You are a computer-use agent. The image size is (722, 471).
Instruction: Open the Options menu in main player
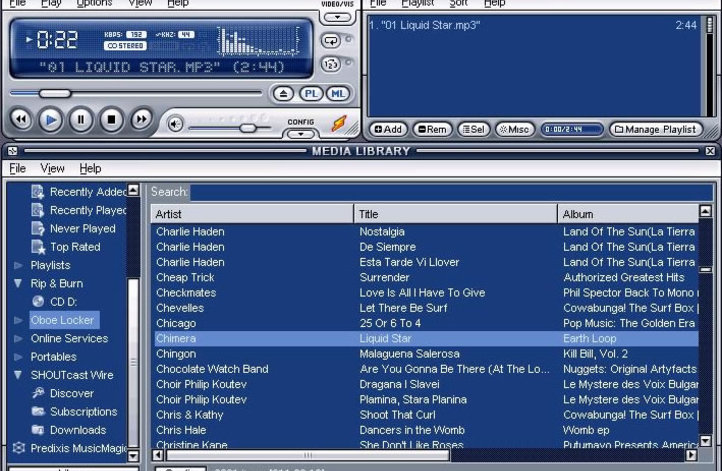click(x=94, y=4)
